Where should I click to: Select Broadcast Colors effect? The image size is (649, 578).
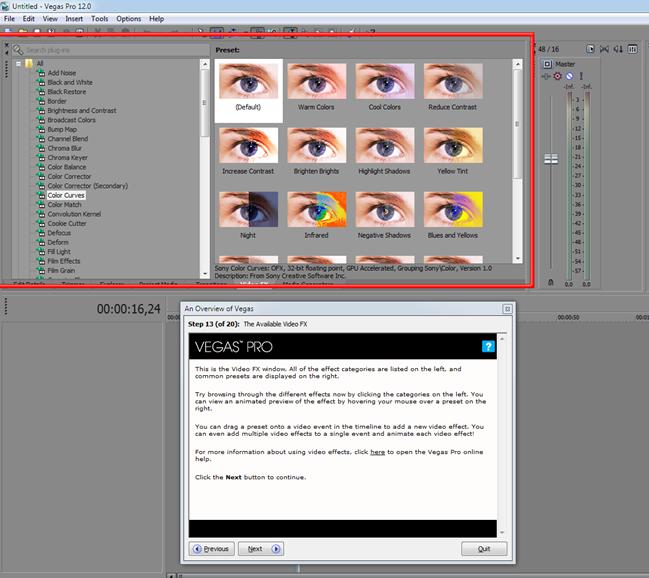[71, 120]
